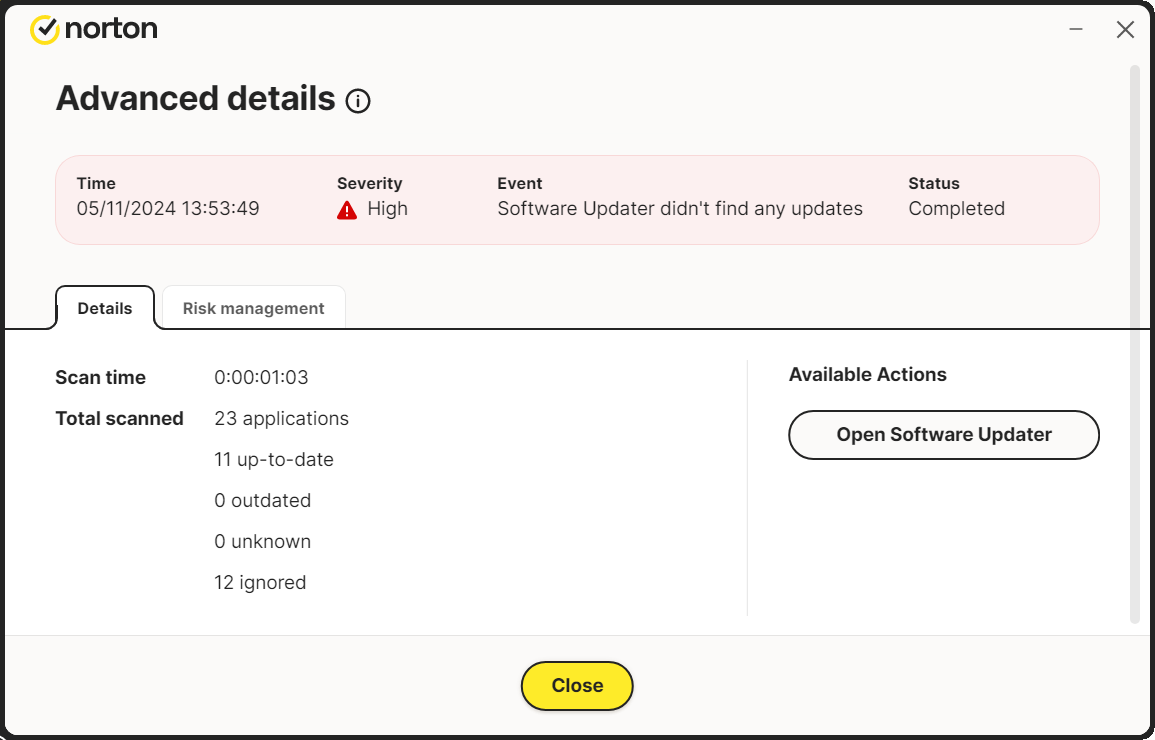Open Software Updater from Available Actions

pyautogui.click(x=943, y=435)
